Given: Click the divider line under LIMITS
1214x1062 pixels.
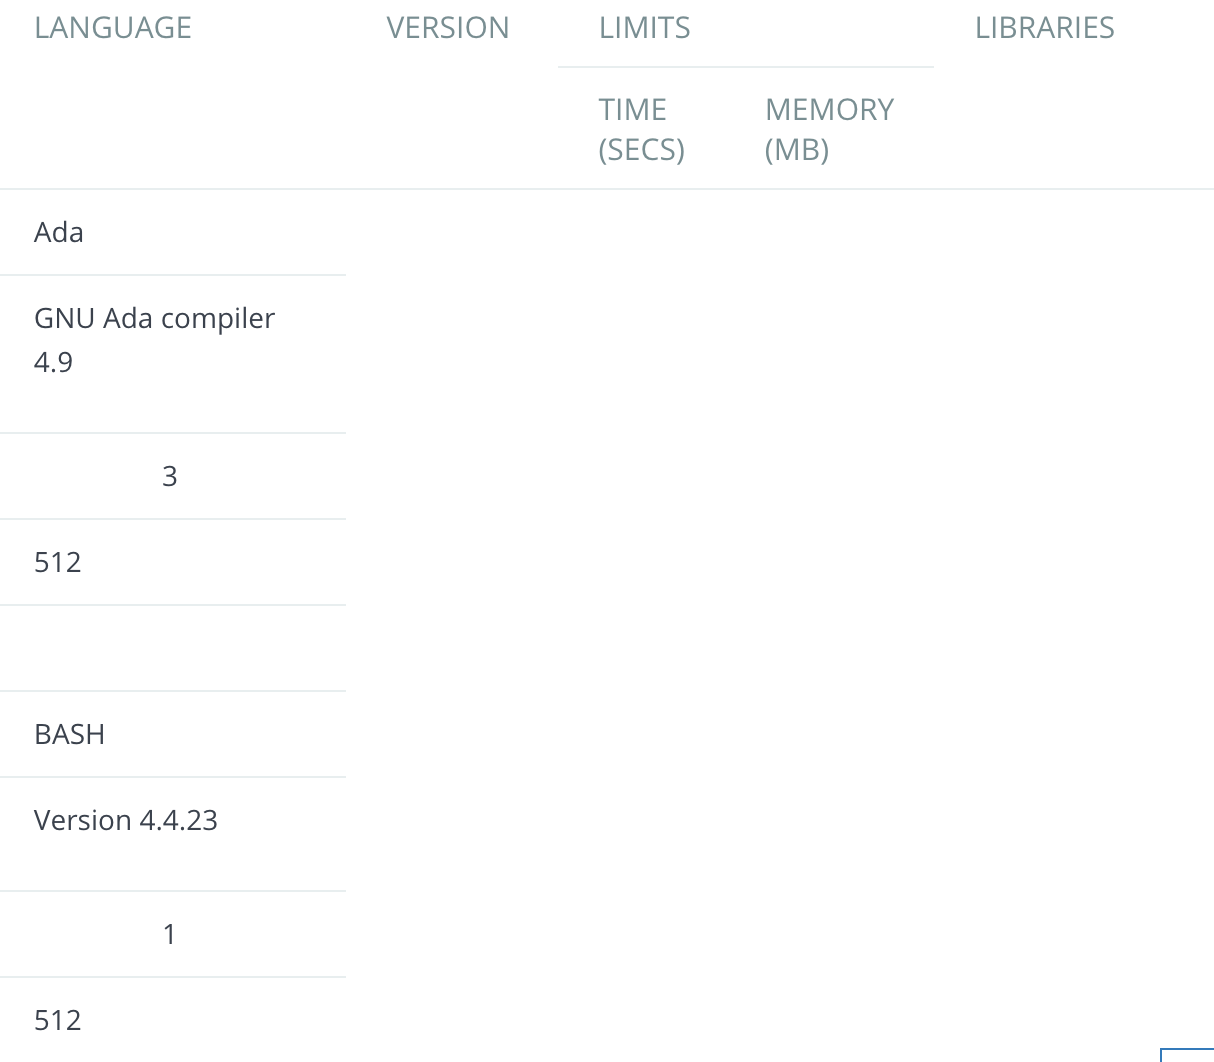Looking at the screenshot, I should click(x=746, y=67).
